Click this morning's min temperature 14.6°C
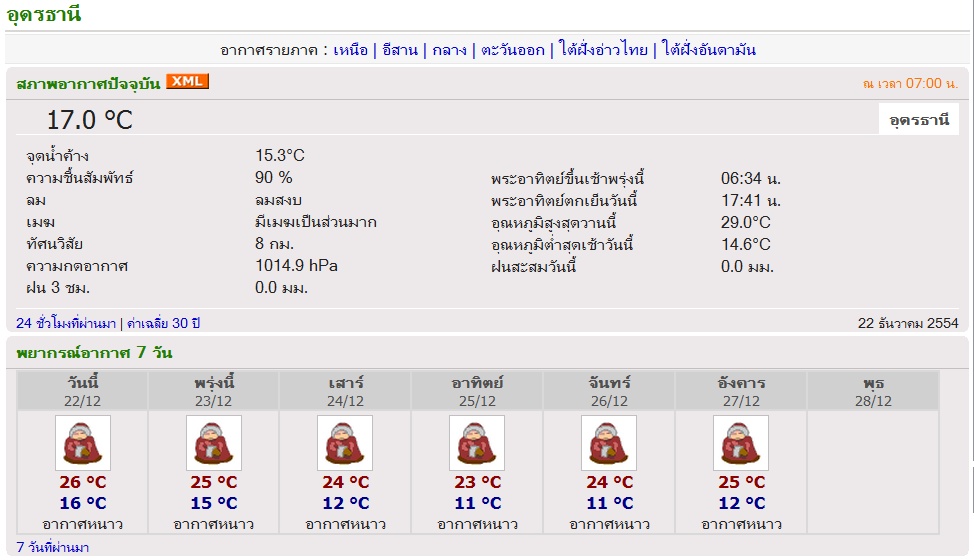The height and width of the screenshot is (560, 974). (x=745, y=245)
